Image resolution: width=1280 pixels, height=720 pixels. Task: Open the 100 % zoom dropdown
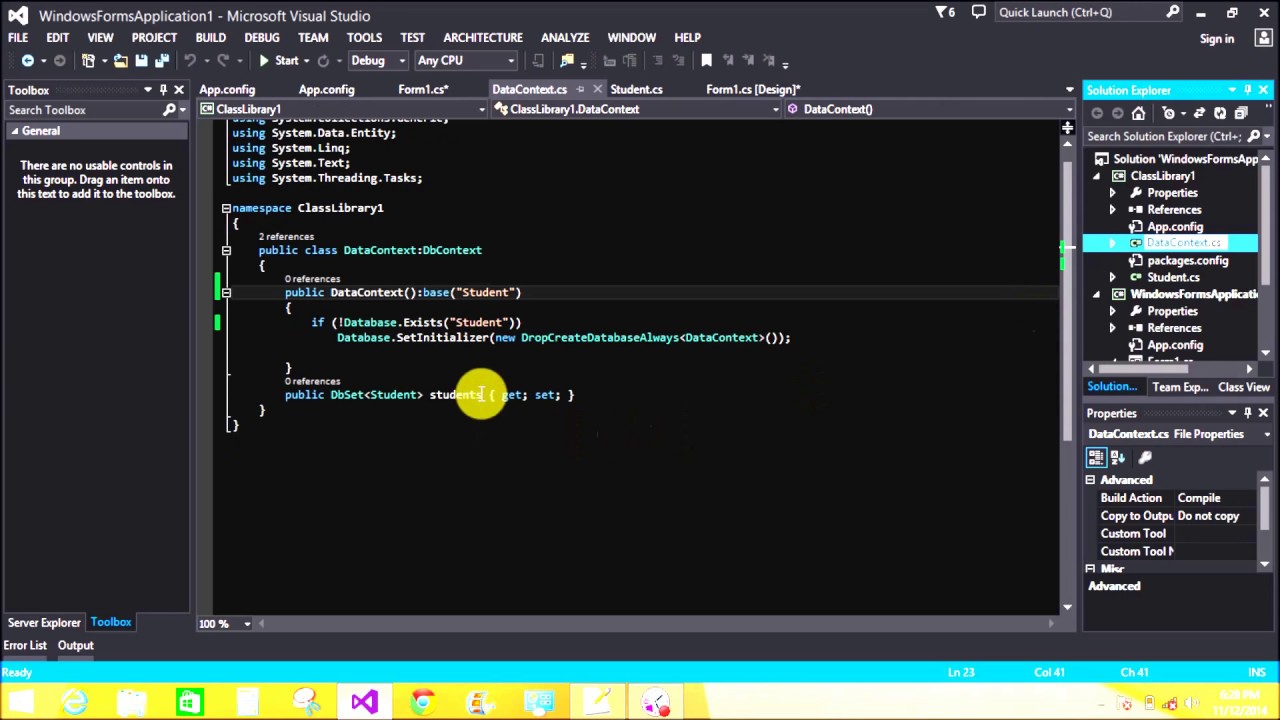point(247,624)
